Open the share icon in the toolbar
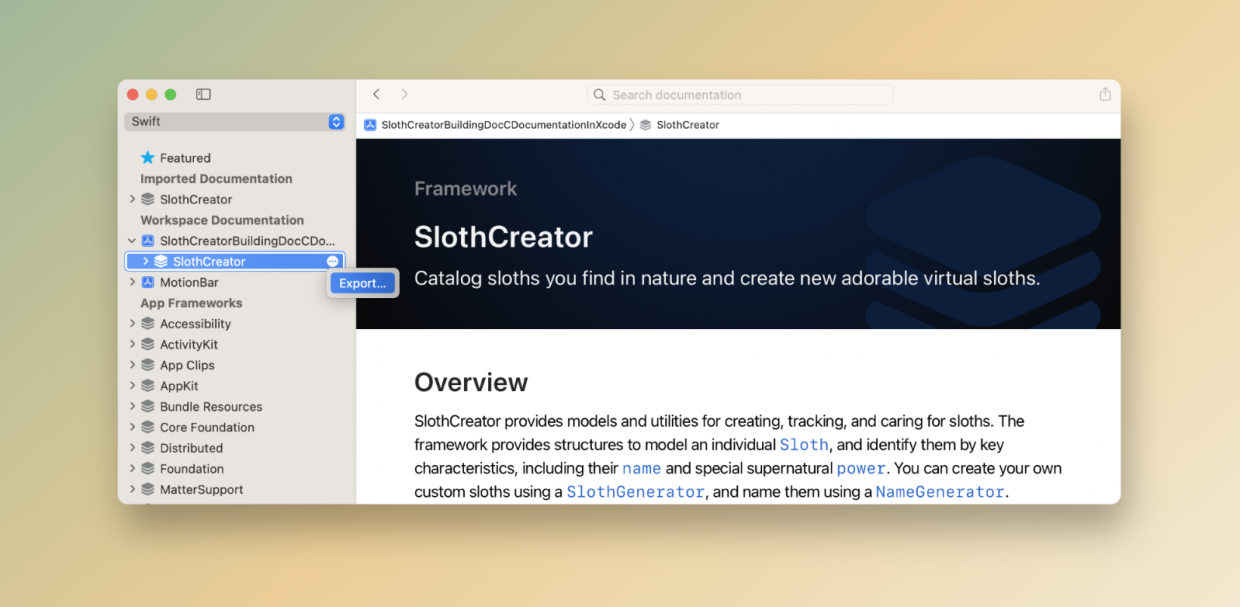This screenshot has height=607, width=1240. 1104,94
